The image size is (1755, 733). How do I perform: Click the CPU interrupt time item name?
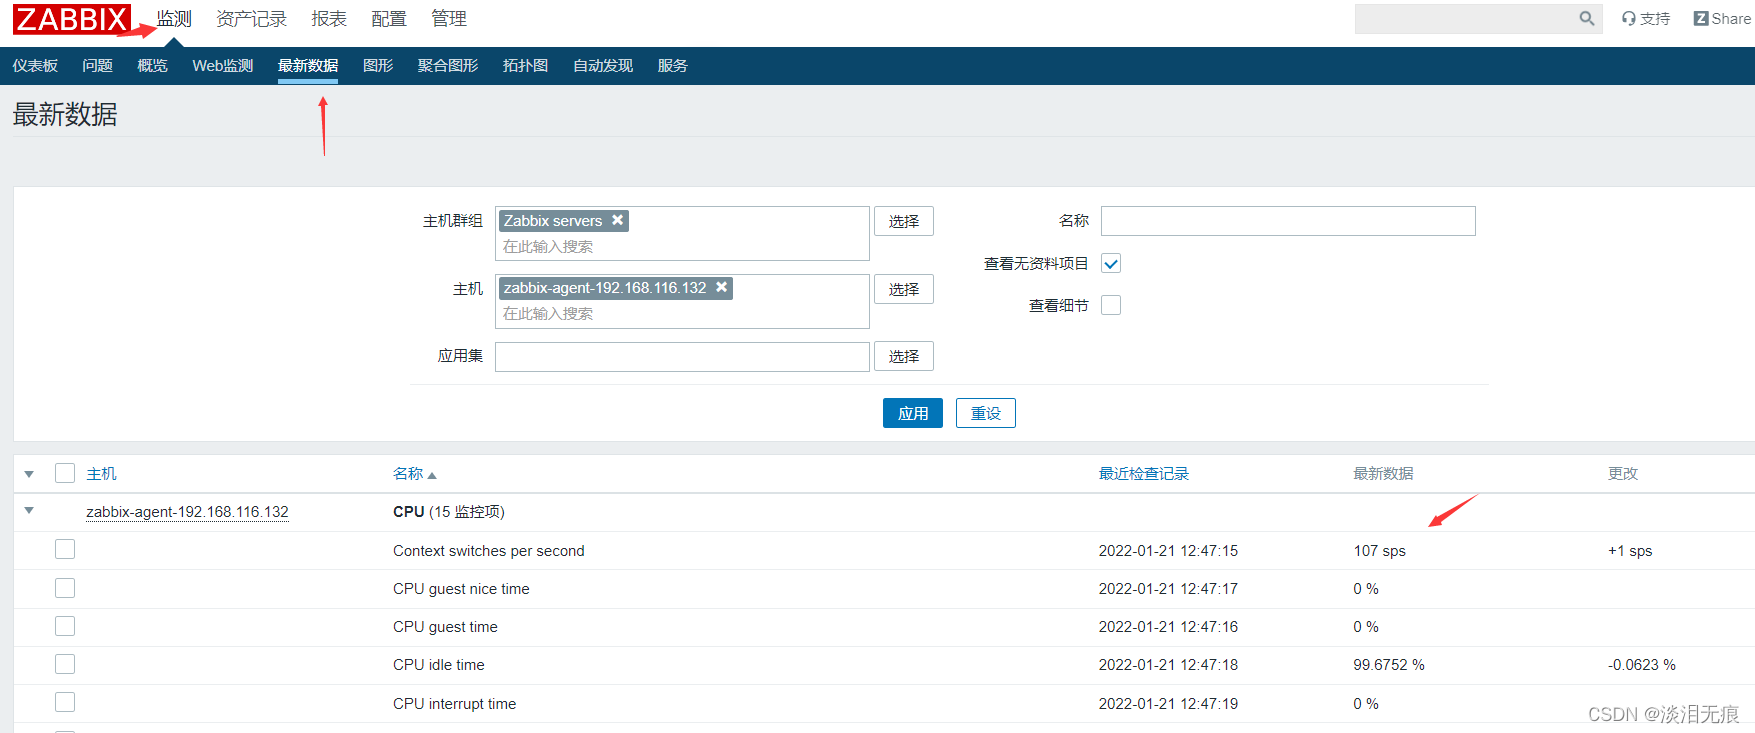tap(454, 703)
